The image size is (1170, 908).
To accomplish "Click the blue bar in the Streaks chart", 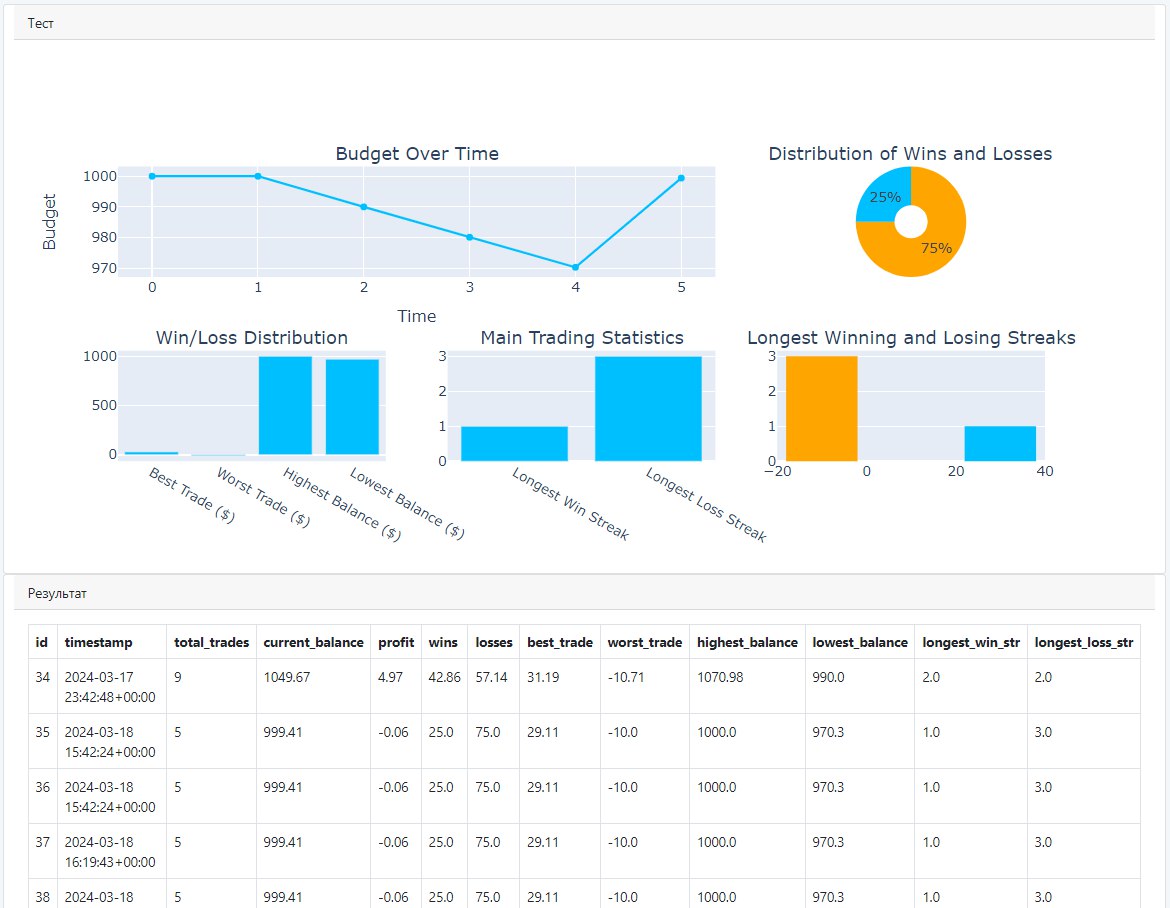I will pos(1000,443).
